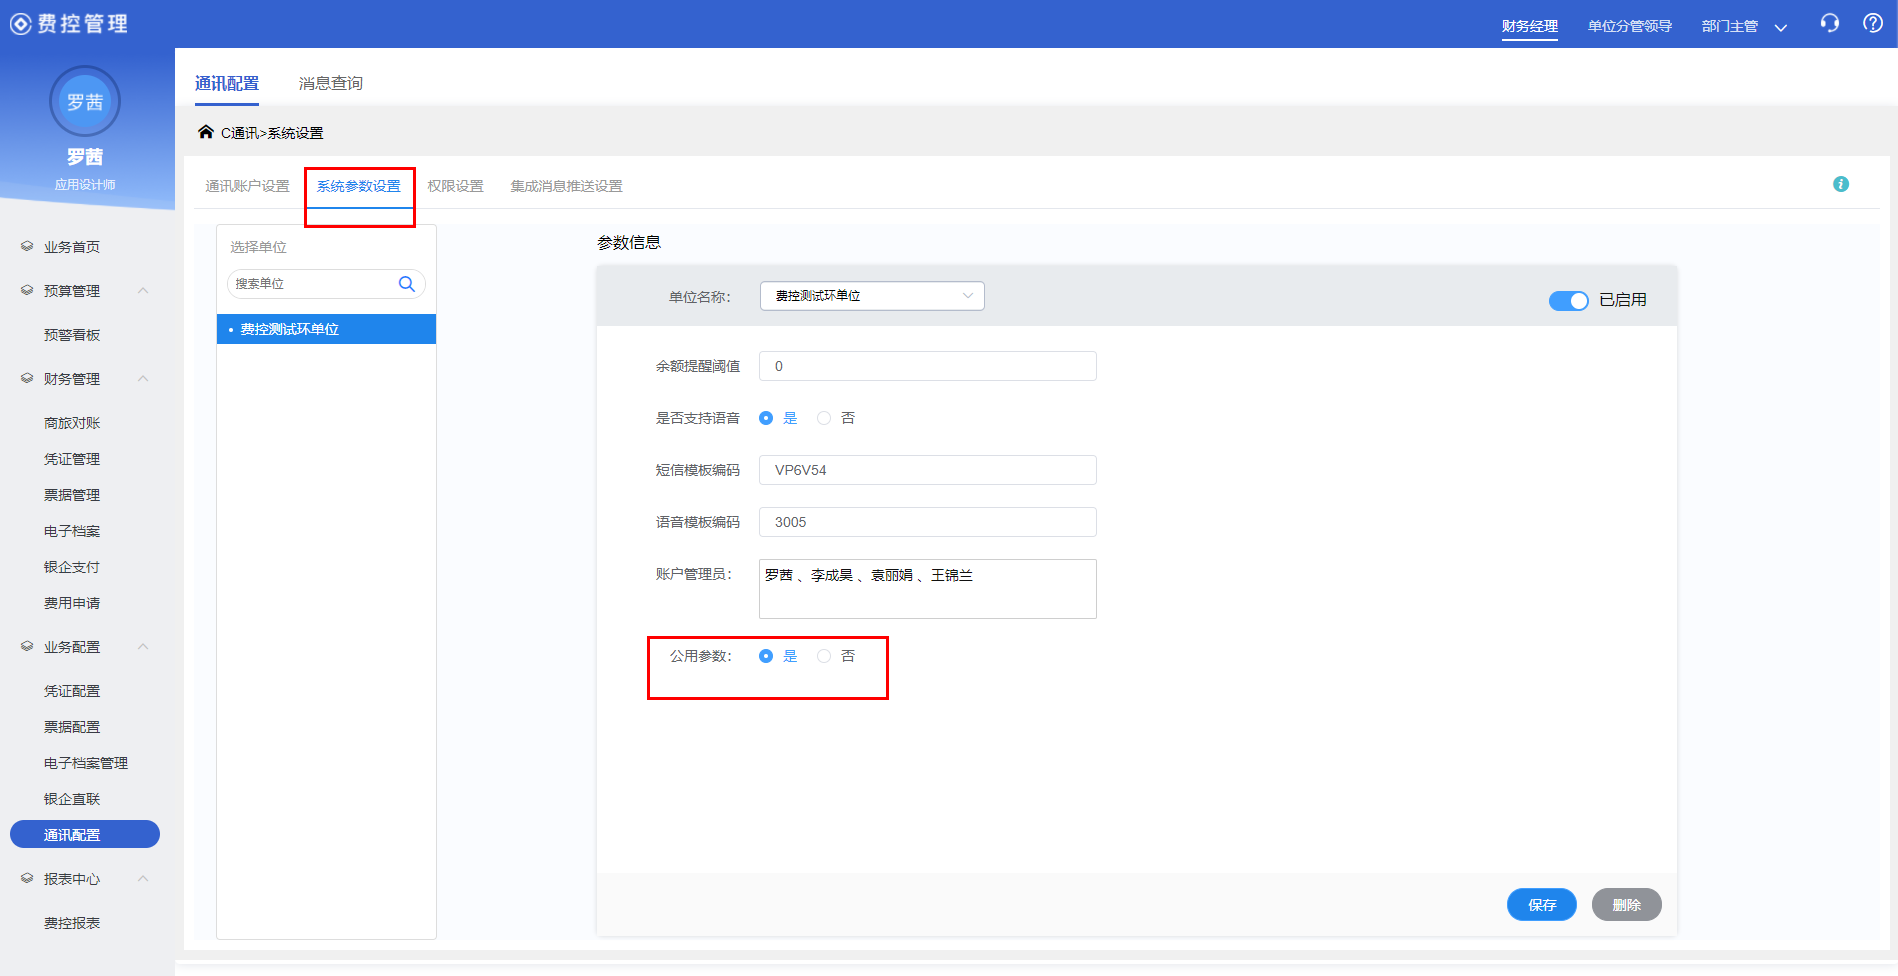
Task: Open 预警看板 in sidebar
Action: [72, 335]
